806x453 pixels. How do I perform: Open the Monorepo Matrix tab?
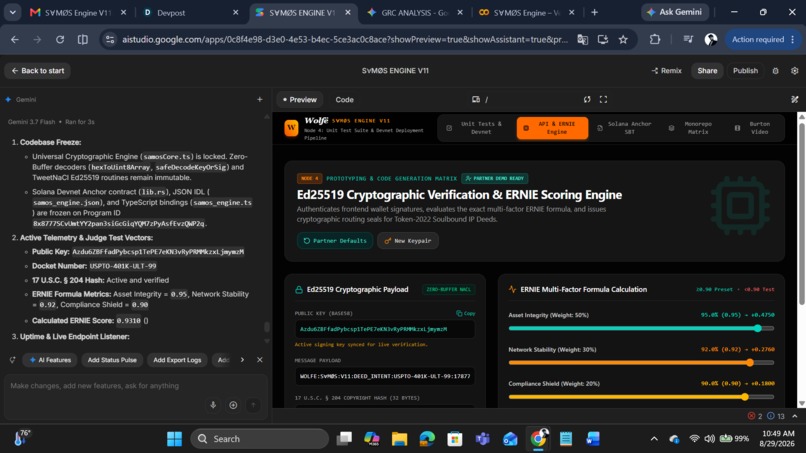(692, 128)
